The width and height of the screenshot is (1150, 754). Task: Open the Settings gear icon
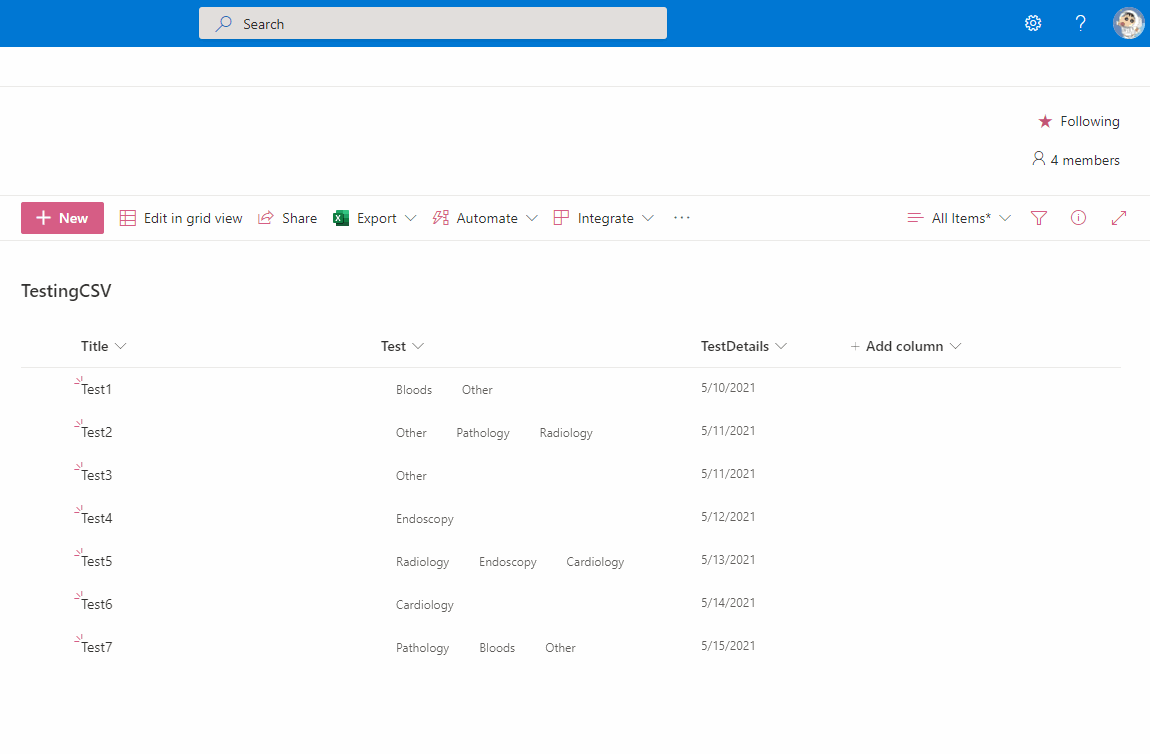click(x=1033, y=23)
